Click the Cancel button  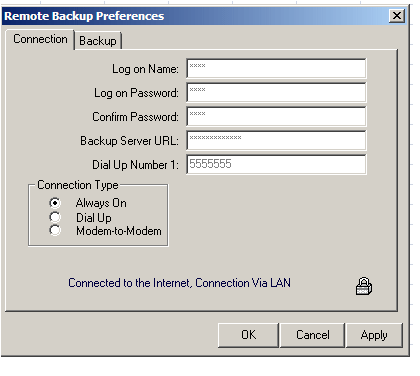[x=312, y=335]
